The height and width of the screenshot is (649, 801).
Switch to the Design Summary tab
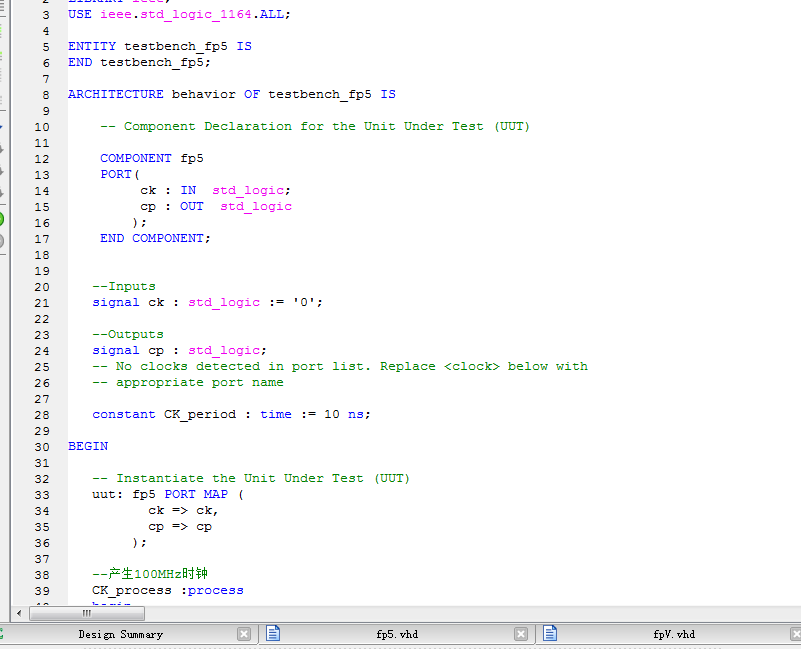(x=120, y=634)
